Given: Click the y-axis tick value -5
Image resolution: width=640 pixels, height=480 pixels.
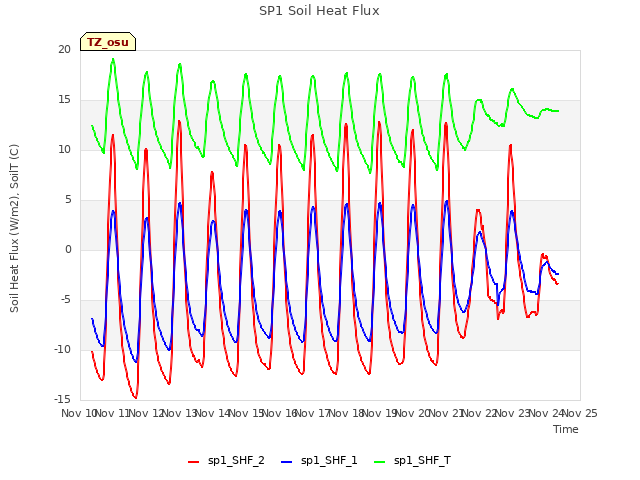Looking at the screenshot, I should 66,300.
